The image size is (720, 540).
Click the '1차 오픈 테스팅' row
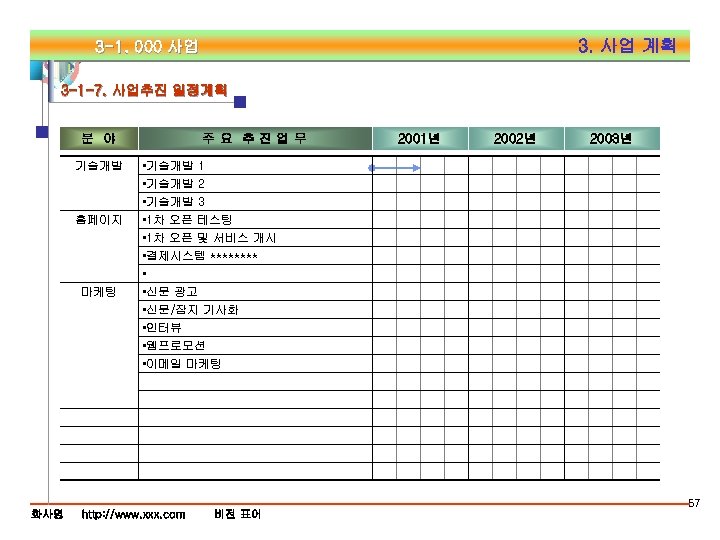(255, 219)
